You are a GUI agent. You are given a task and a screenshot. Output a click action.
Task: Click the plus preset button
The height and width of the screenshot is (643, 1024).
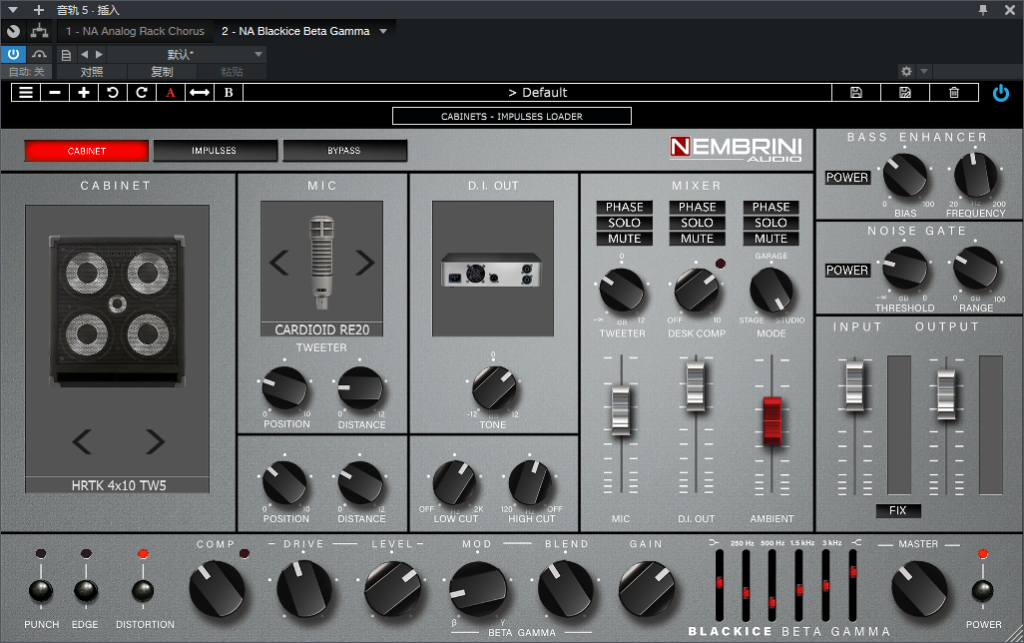pos(84,93)
